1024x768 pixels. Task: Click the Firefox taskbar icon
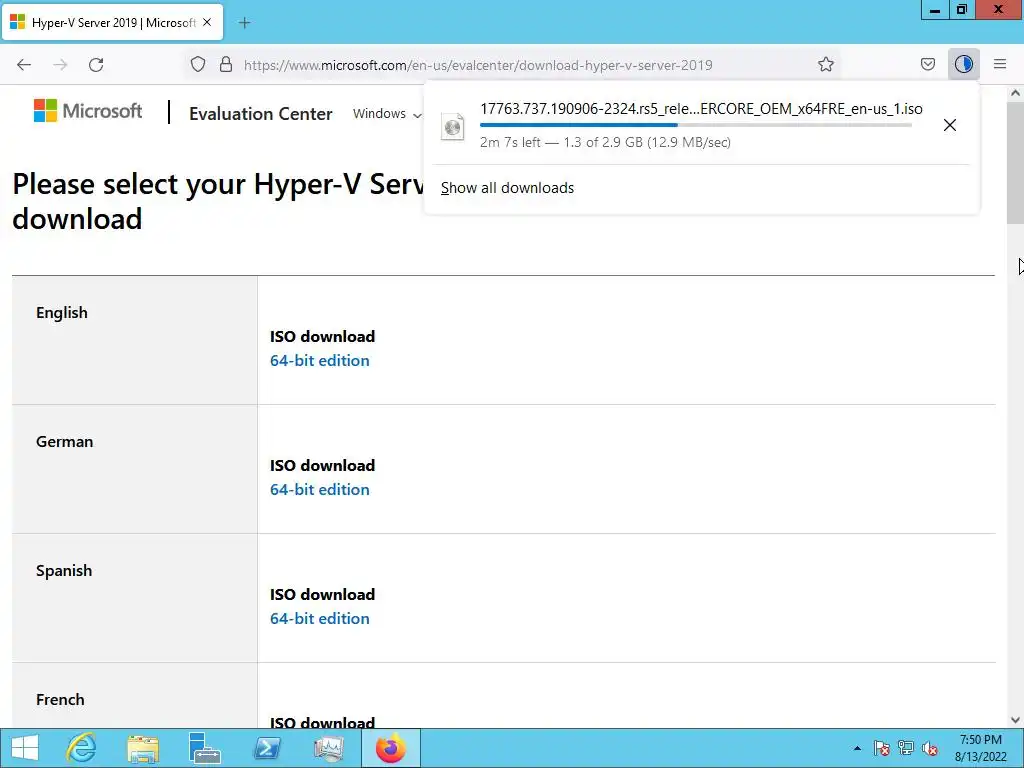(391, 748)
